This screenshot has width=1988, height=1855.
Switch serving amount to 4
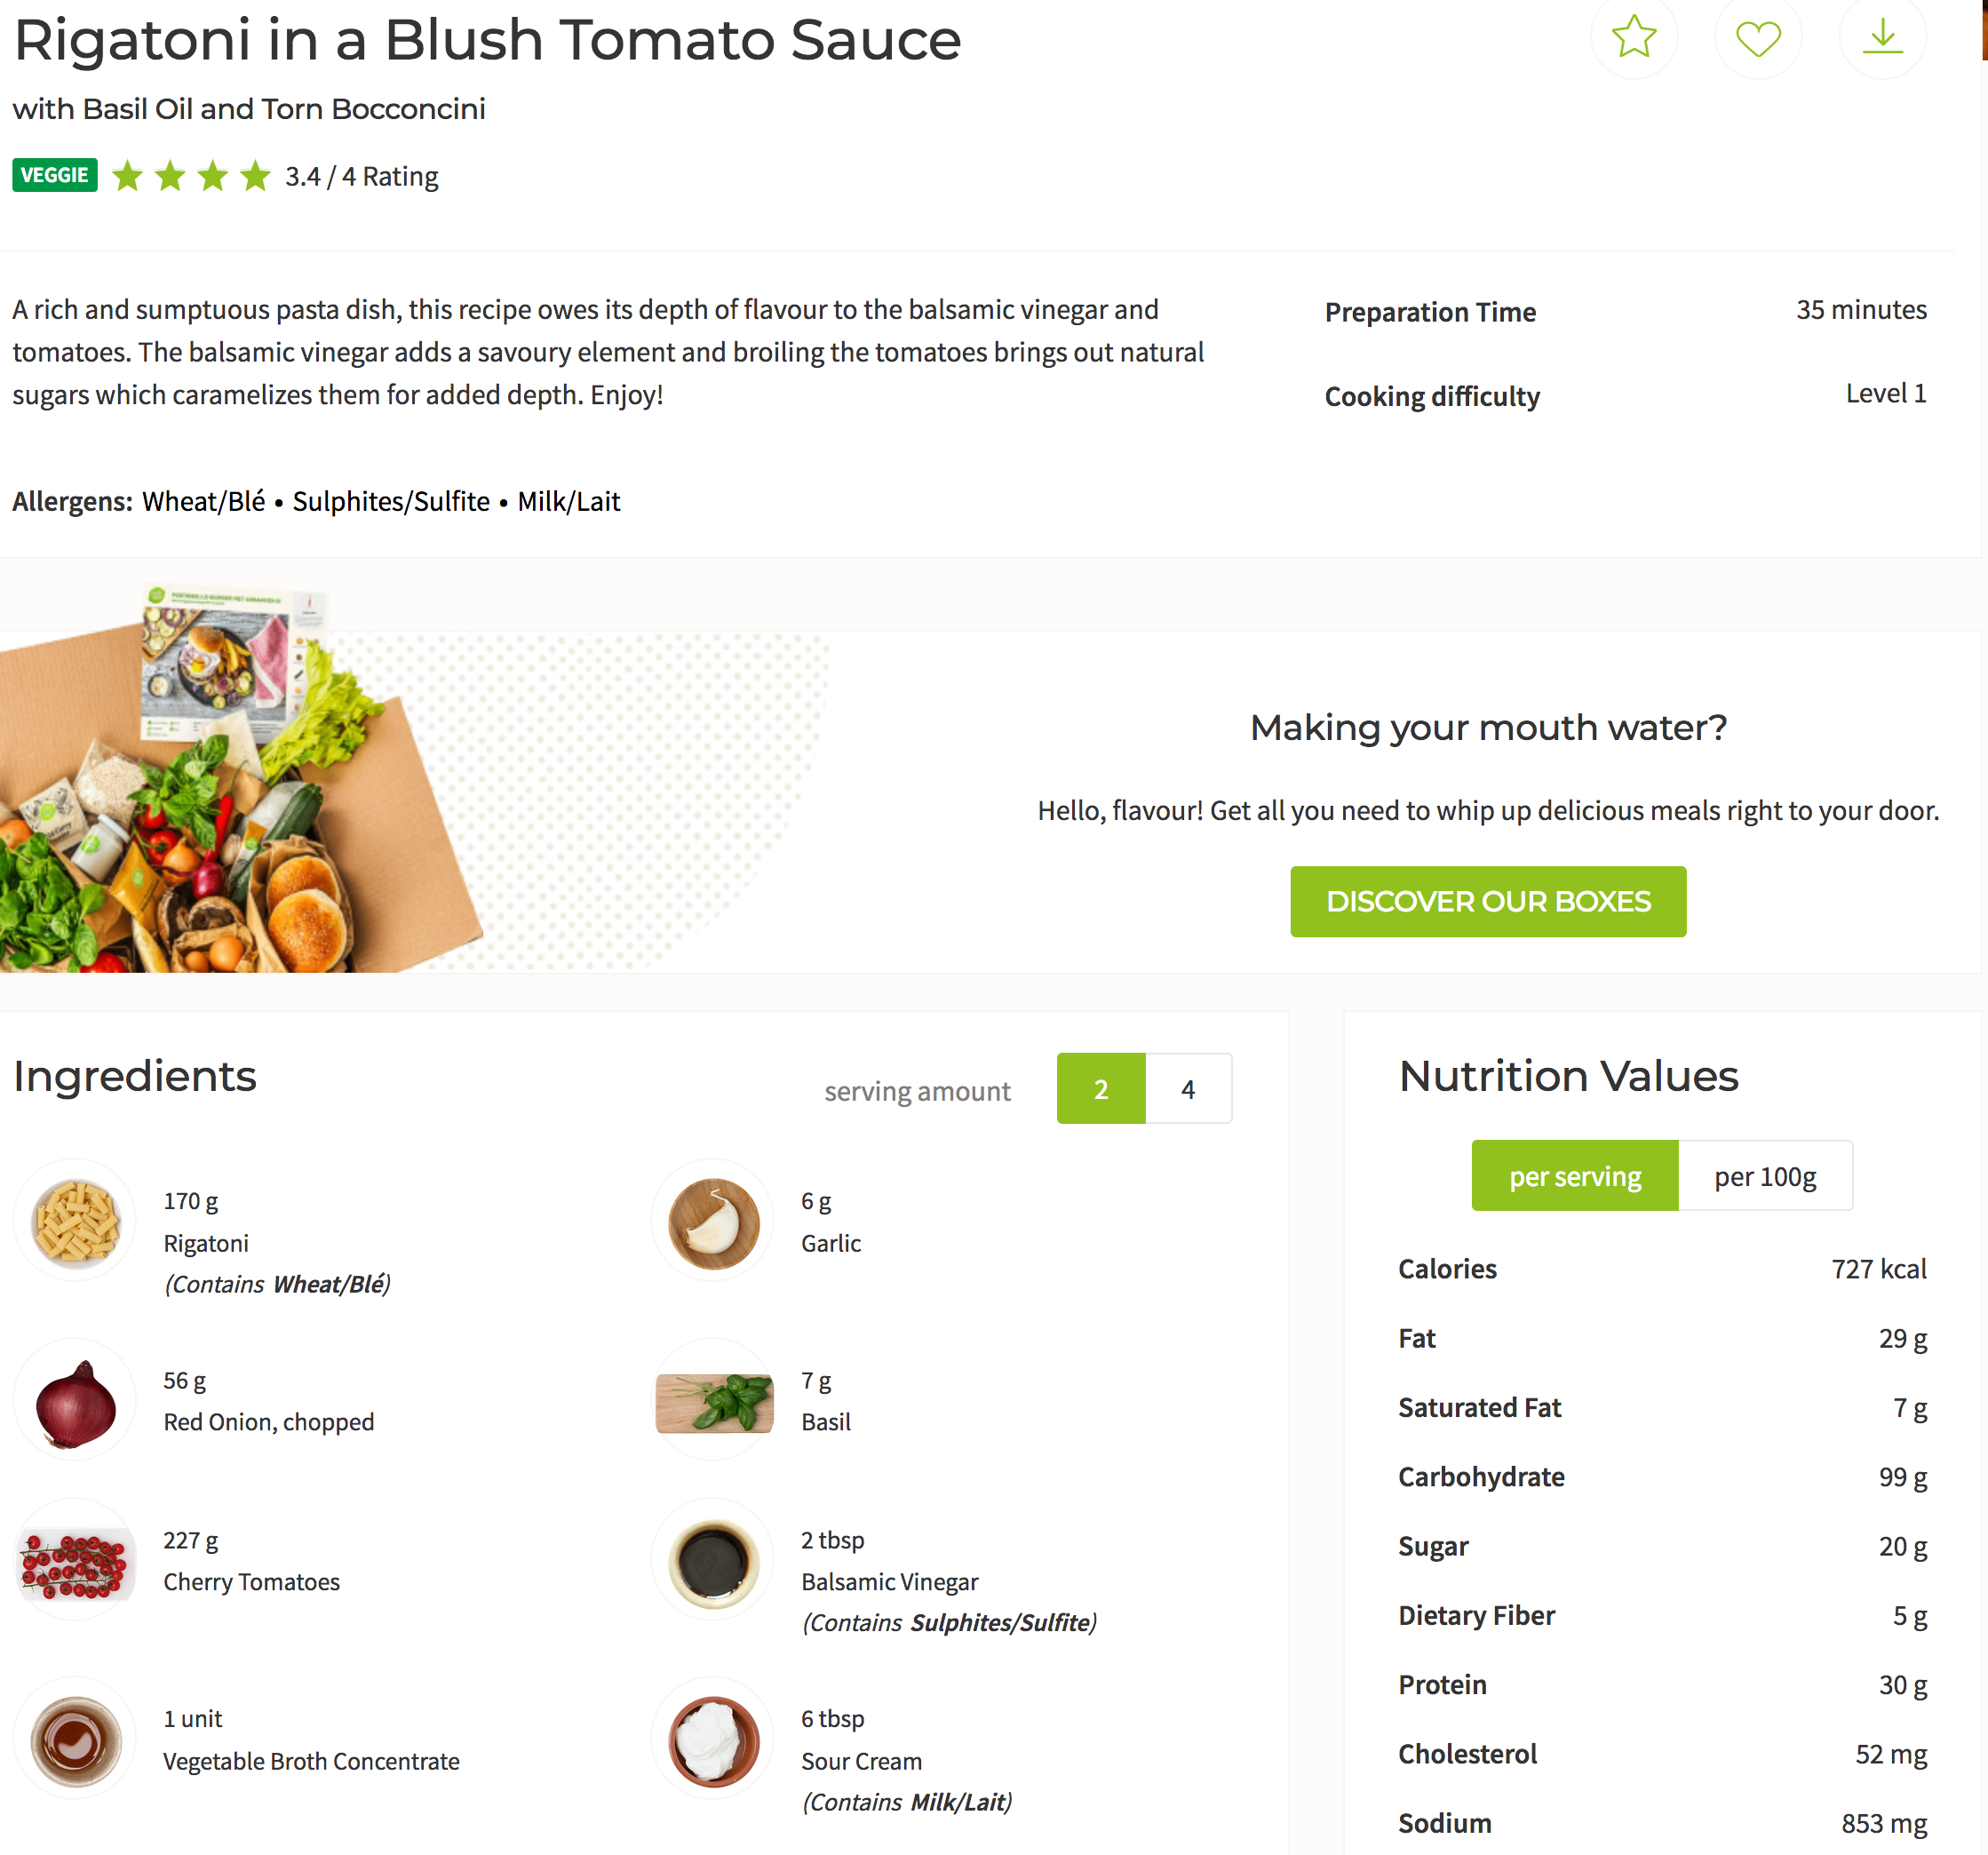[1188, 1088]
